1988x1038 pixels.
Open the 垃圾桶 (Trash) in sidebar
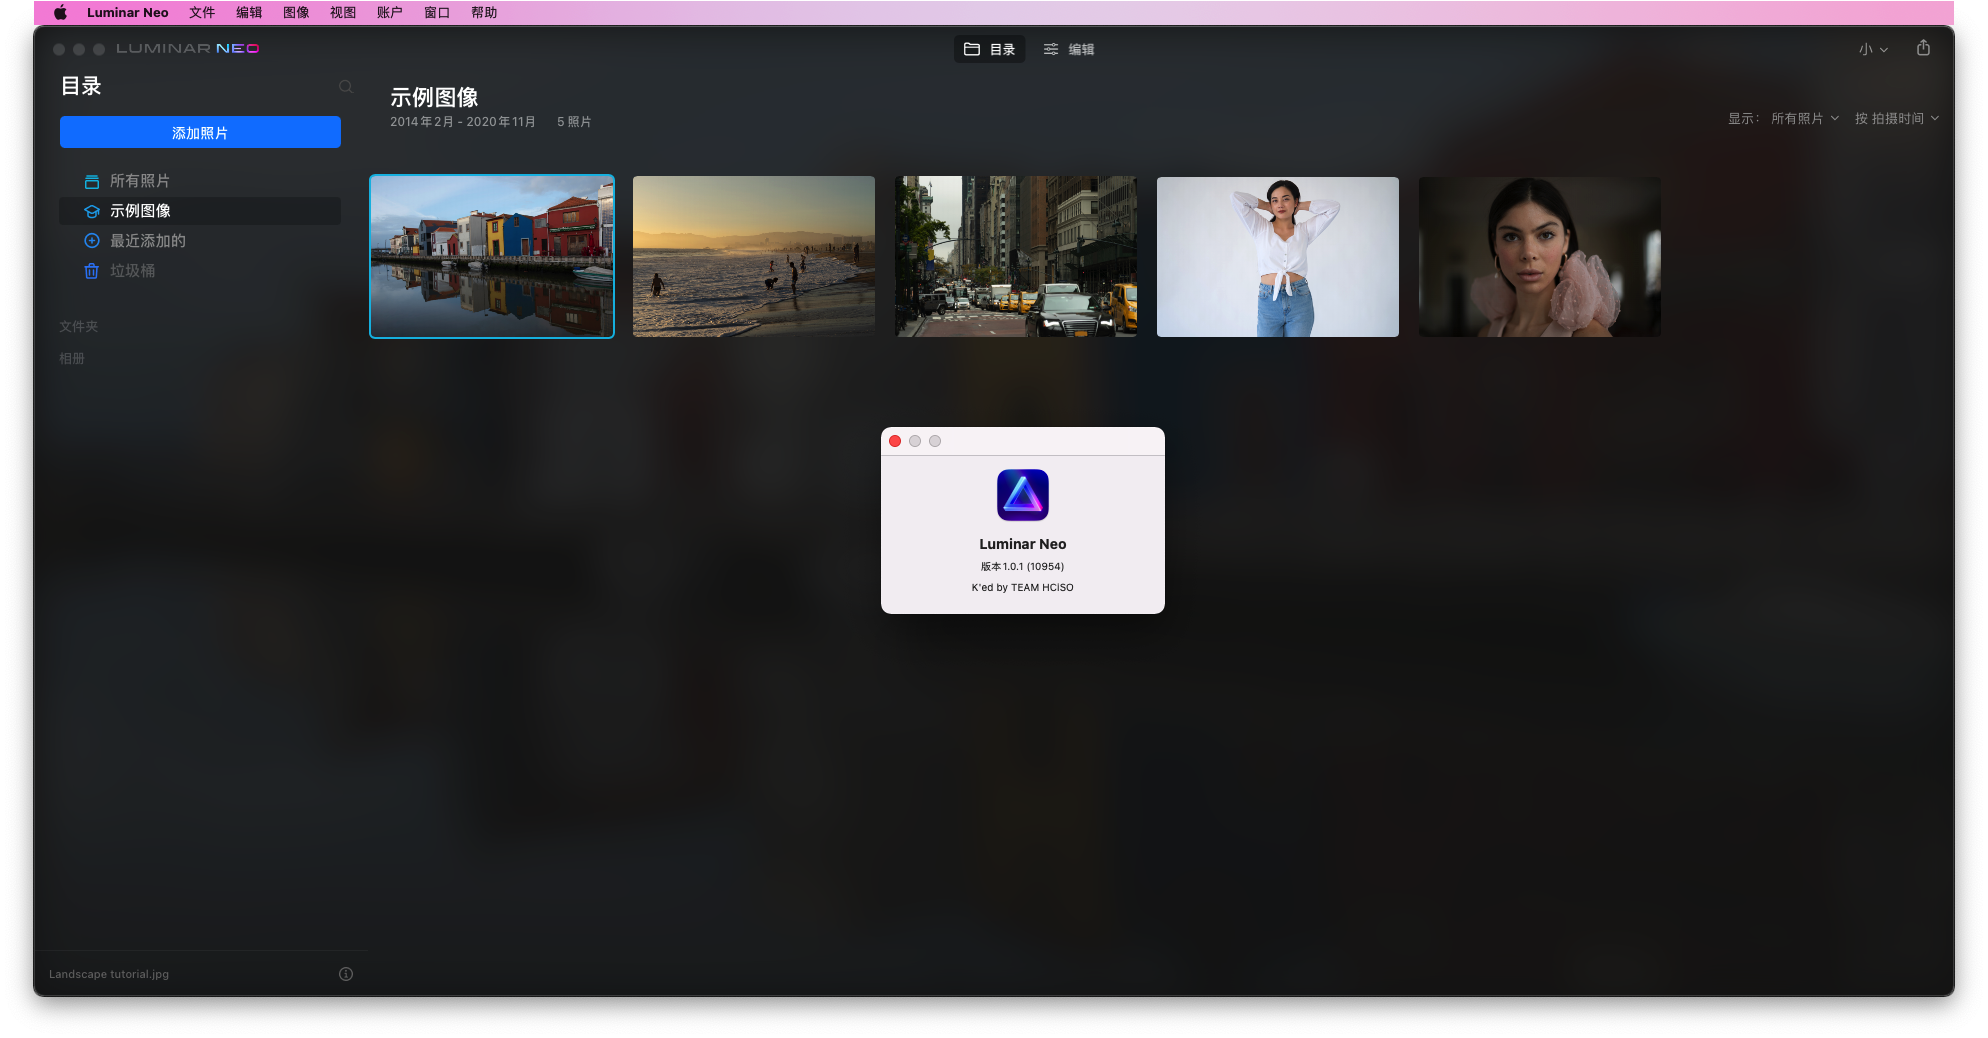[132, 271]
